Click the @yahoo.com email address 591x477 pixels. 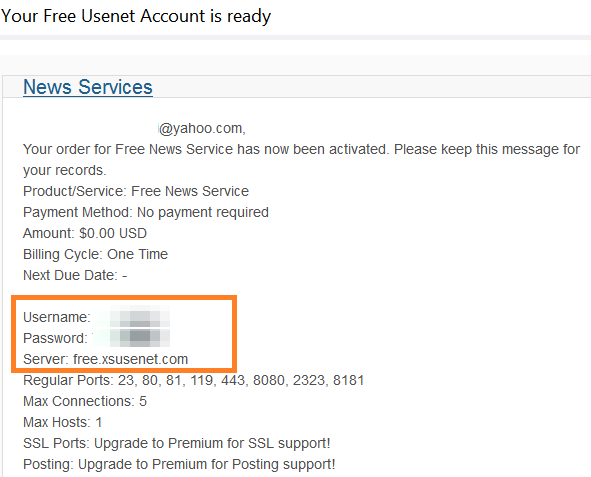[x=202, y=128]
